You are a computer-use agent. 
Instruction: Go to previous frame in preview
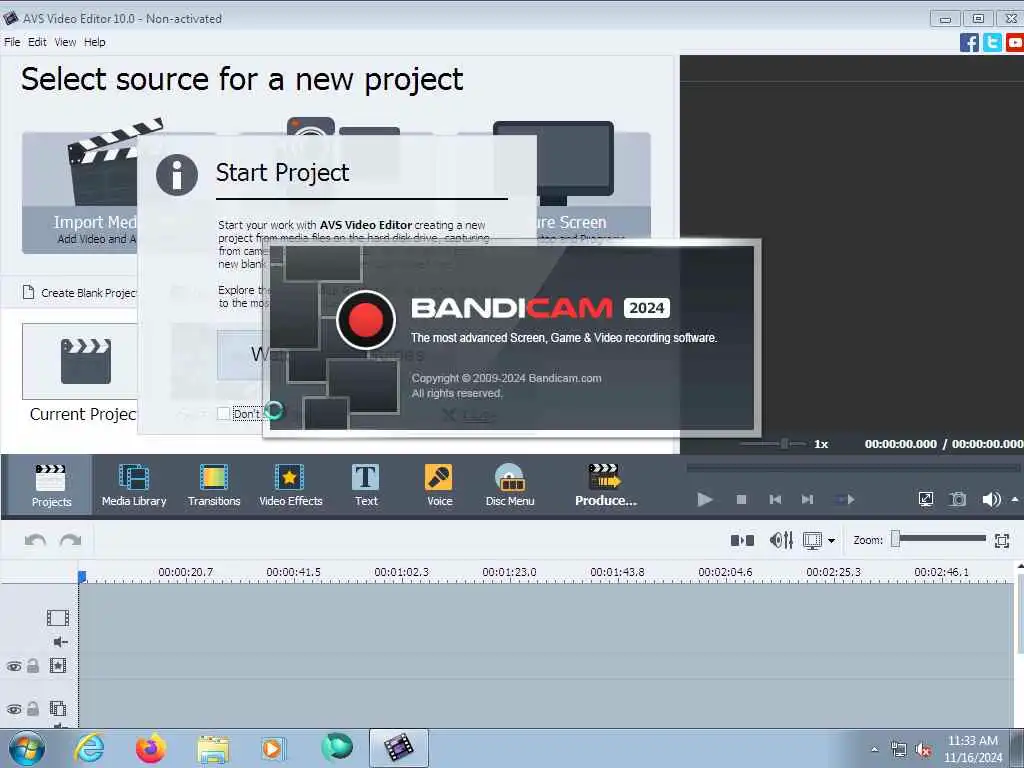click(775, 500)
